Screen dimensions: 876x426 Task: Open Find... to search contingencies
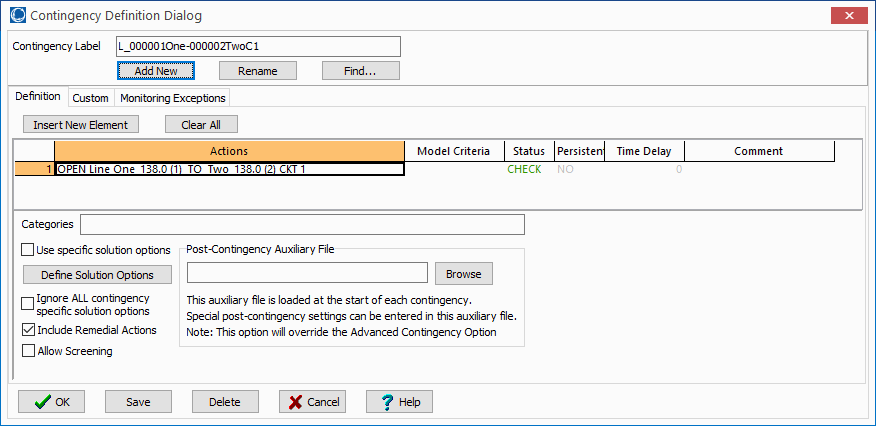pos(360,71)
